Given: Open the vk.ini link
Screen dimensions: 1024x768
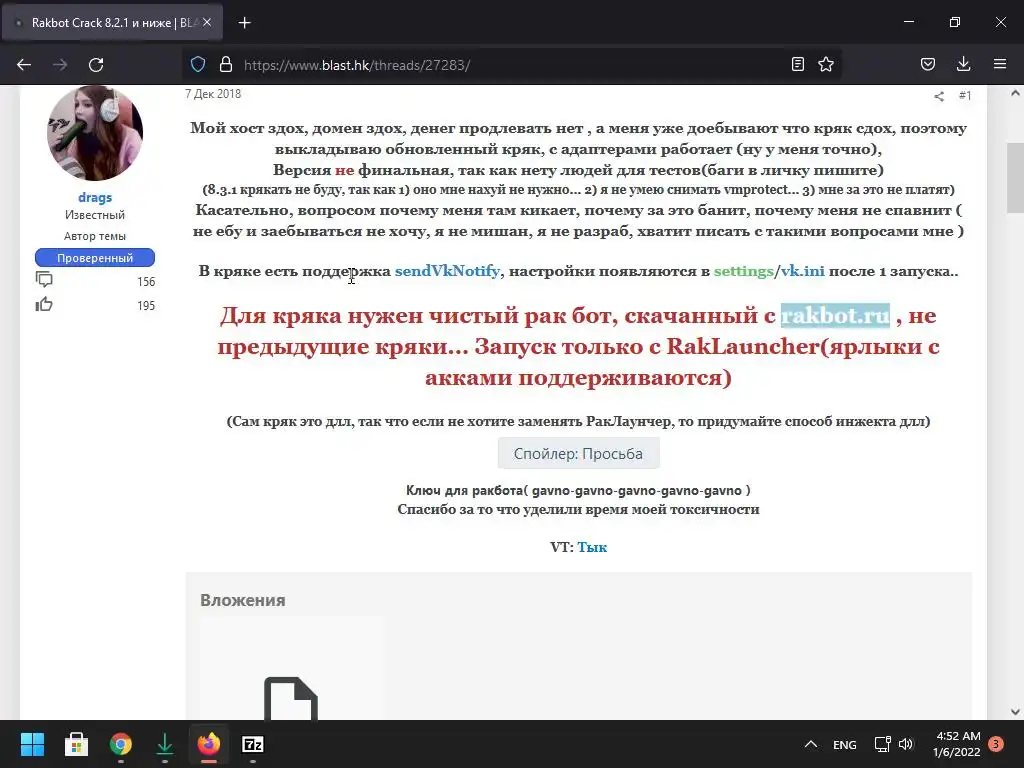Looking at the screenshot, I should (803, 271).
